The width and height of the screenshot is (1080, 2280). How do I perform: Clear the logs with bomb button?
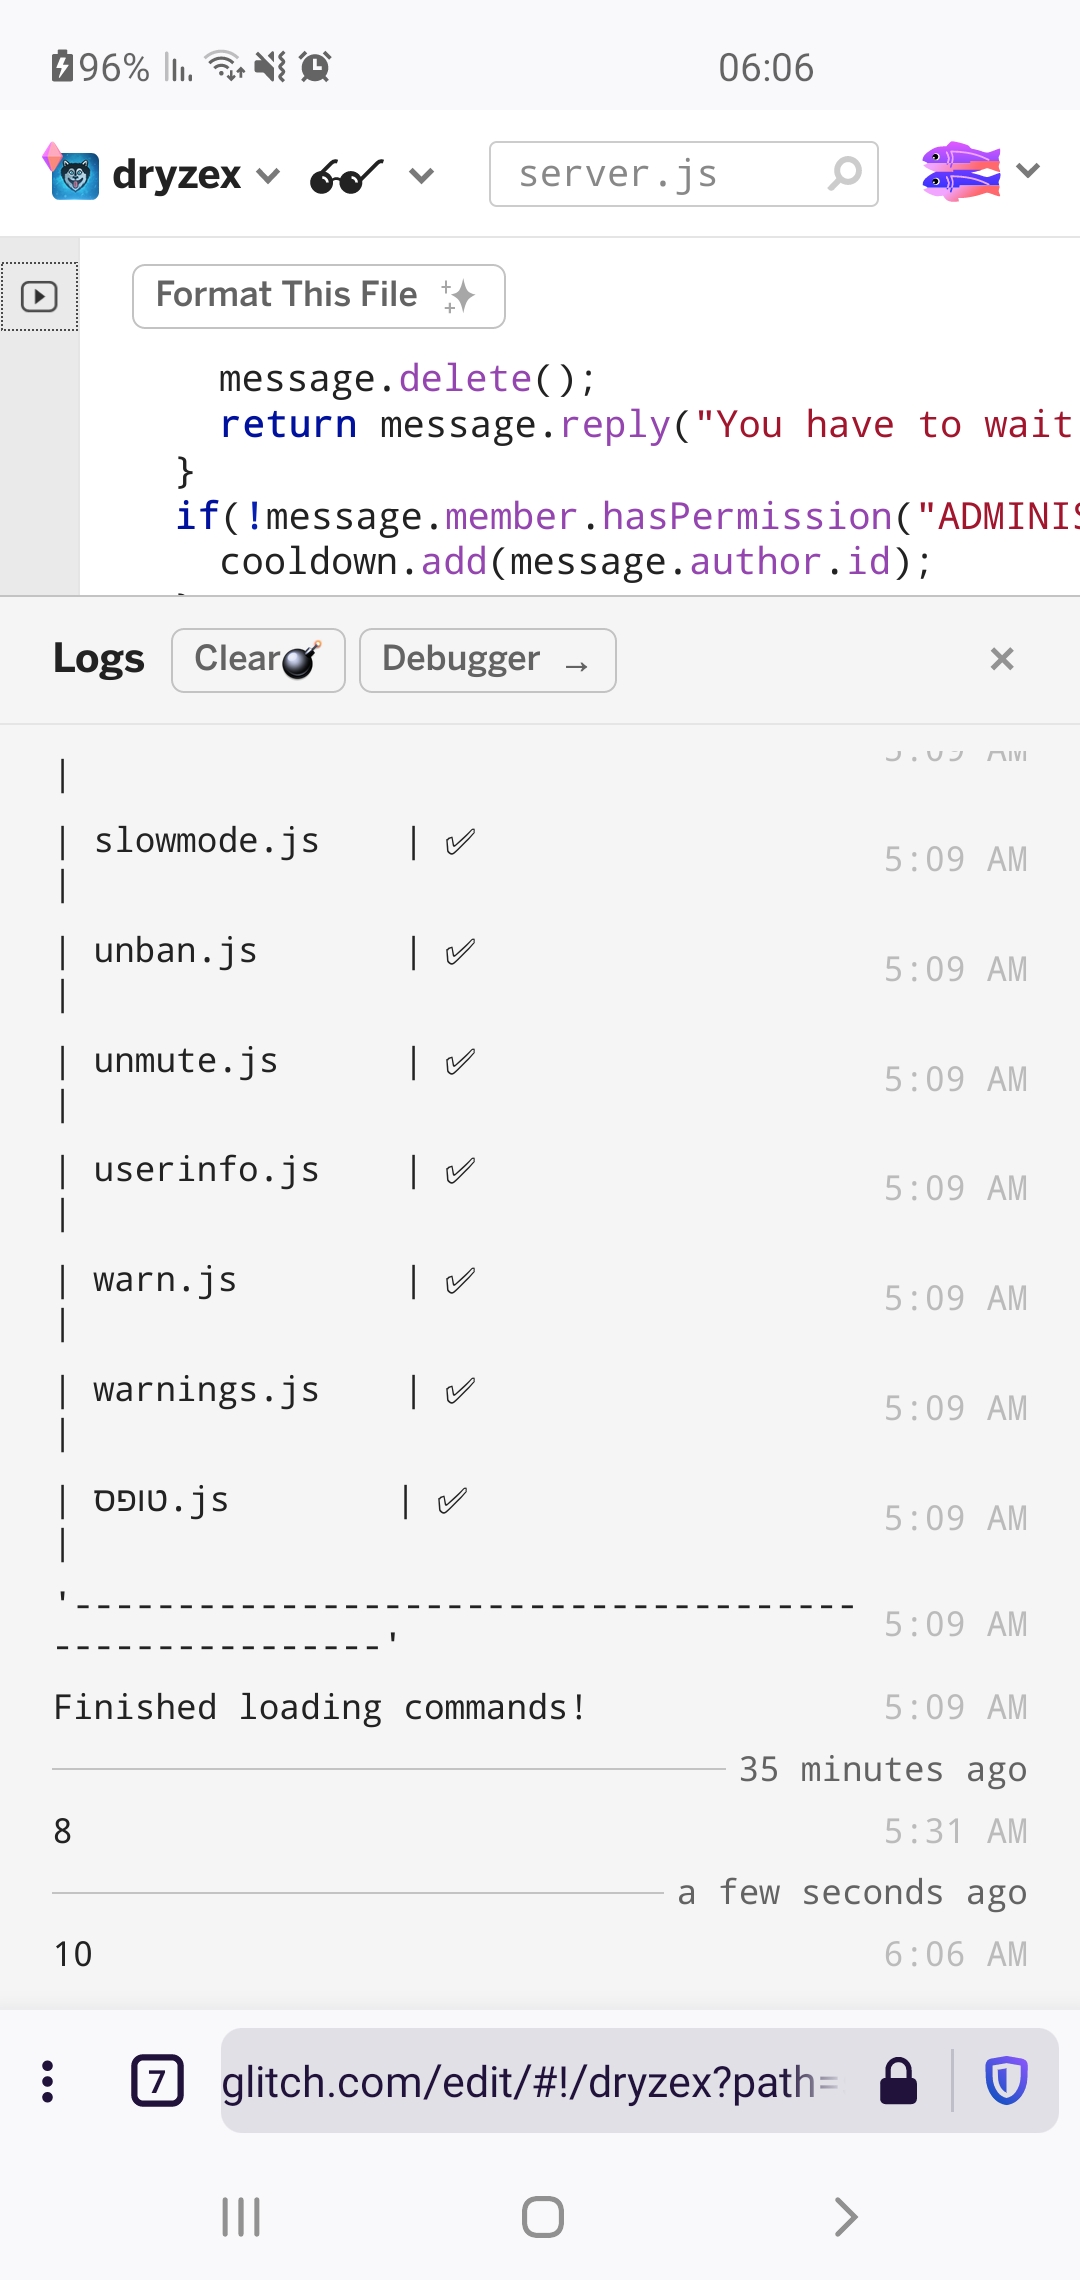(258, 660)
